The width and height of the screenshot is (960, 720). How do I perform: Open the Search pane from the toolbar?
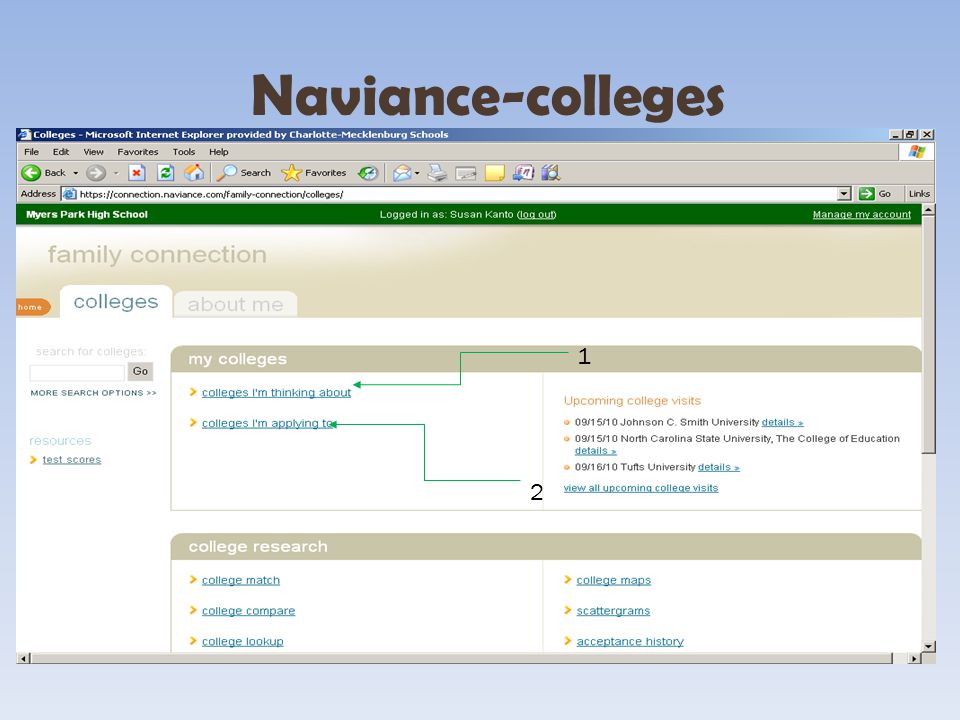[244, 173]
